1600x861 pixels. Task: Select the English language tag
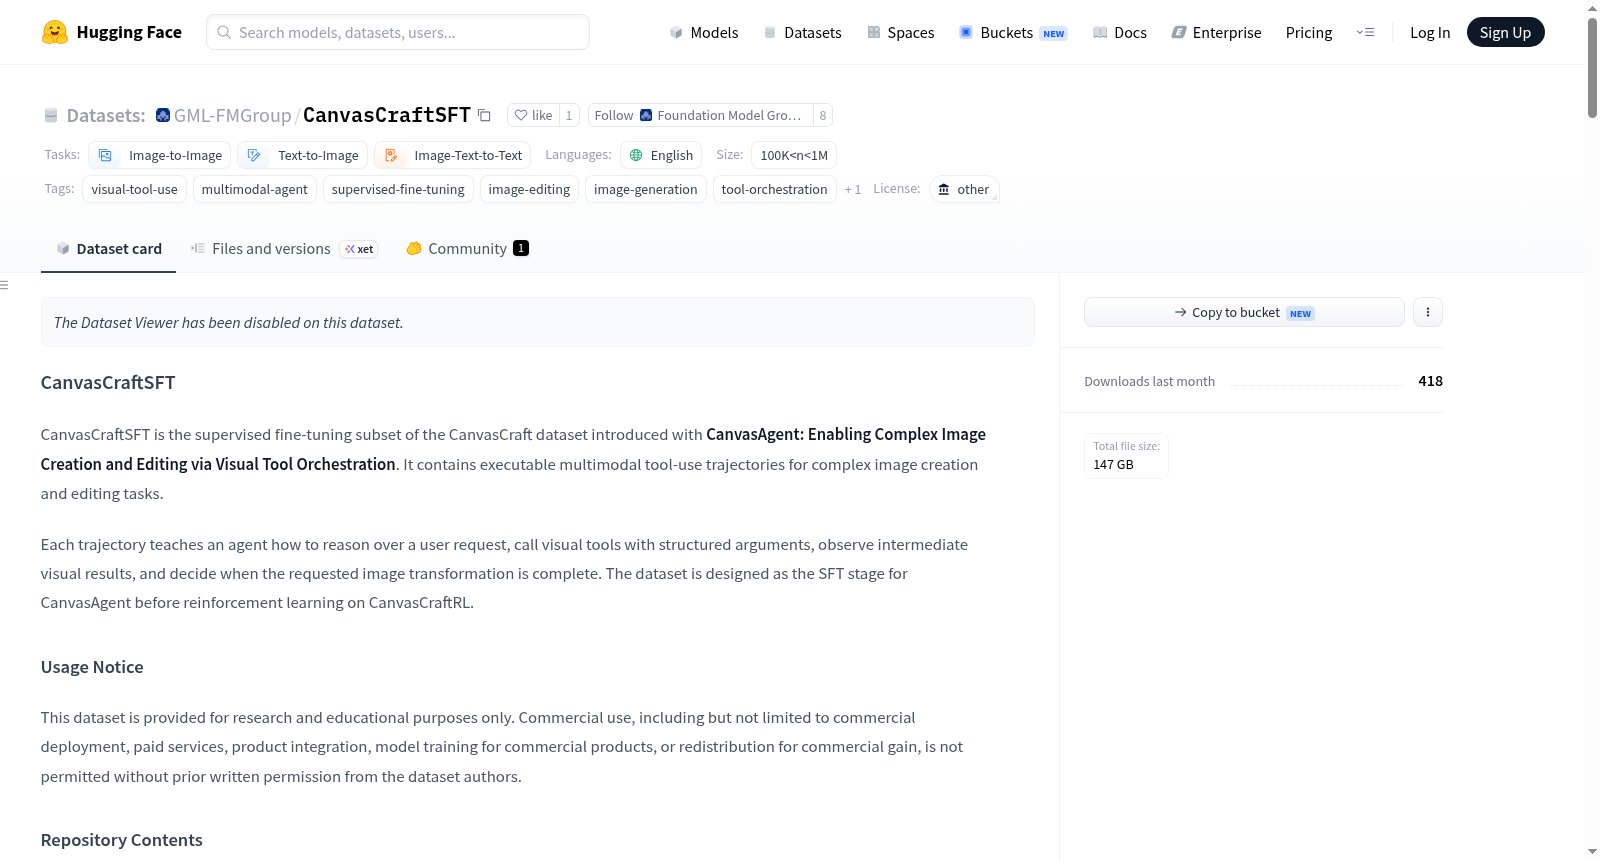[x=661, y=155]
